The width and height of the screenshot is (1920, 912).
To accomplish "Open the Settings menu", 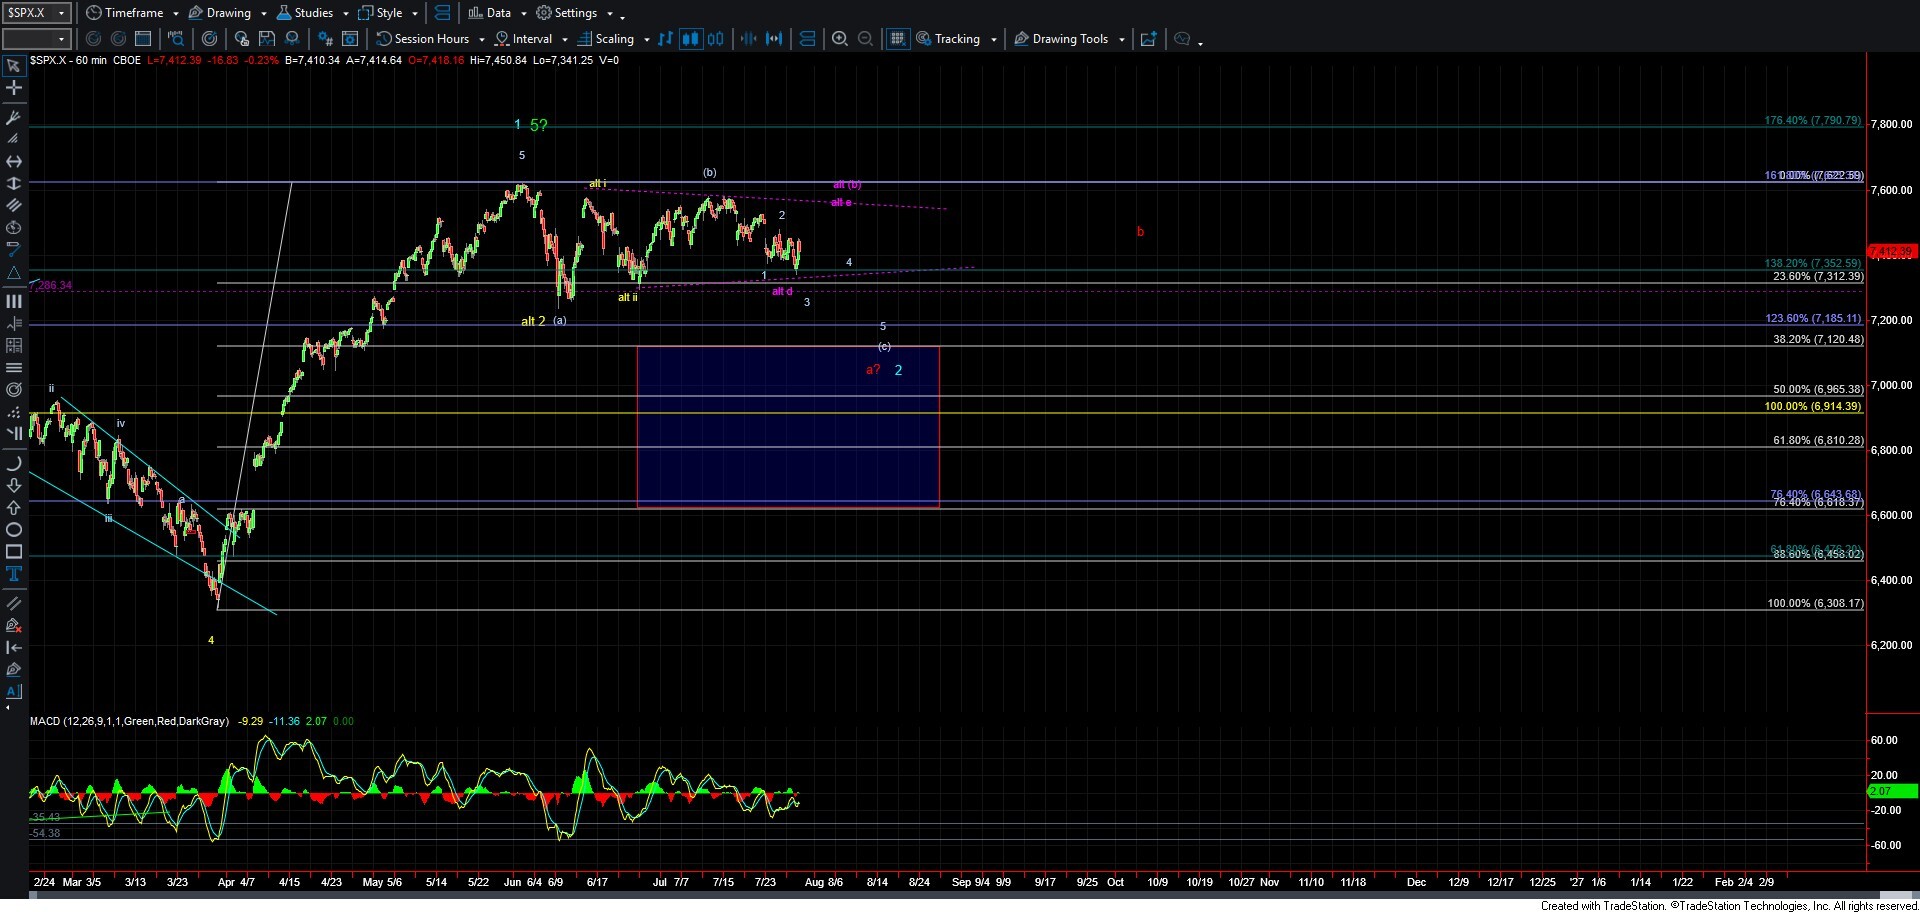I will tap(567, 13).
